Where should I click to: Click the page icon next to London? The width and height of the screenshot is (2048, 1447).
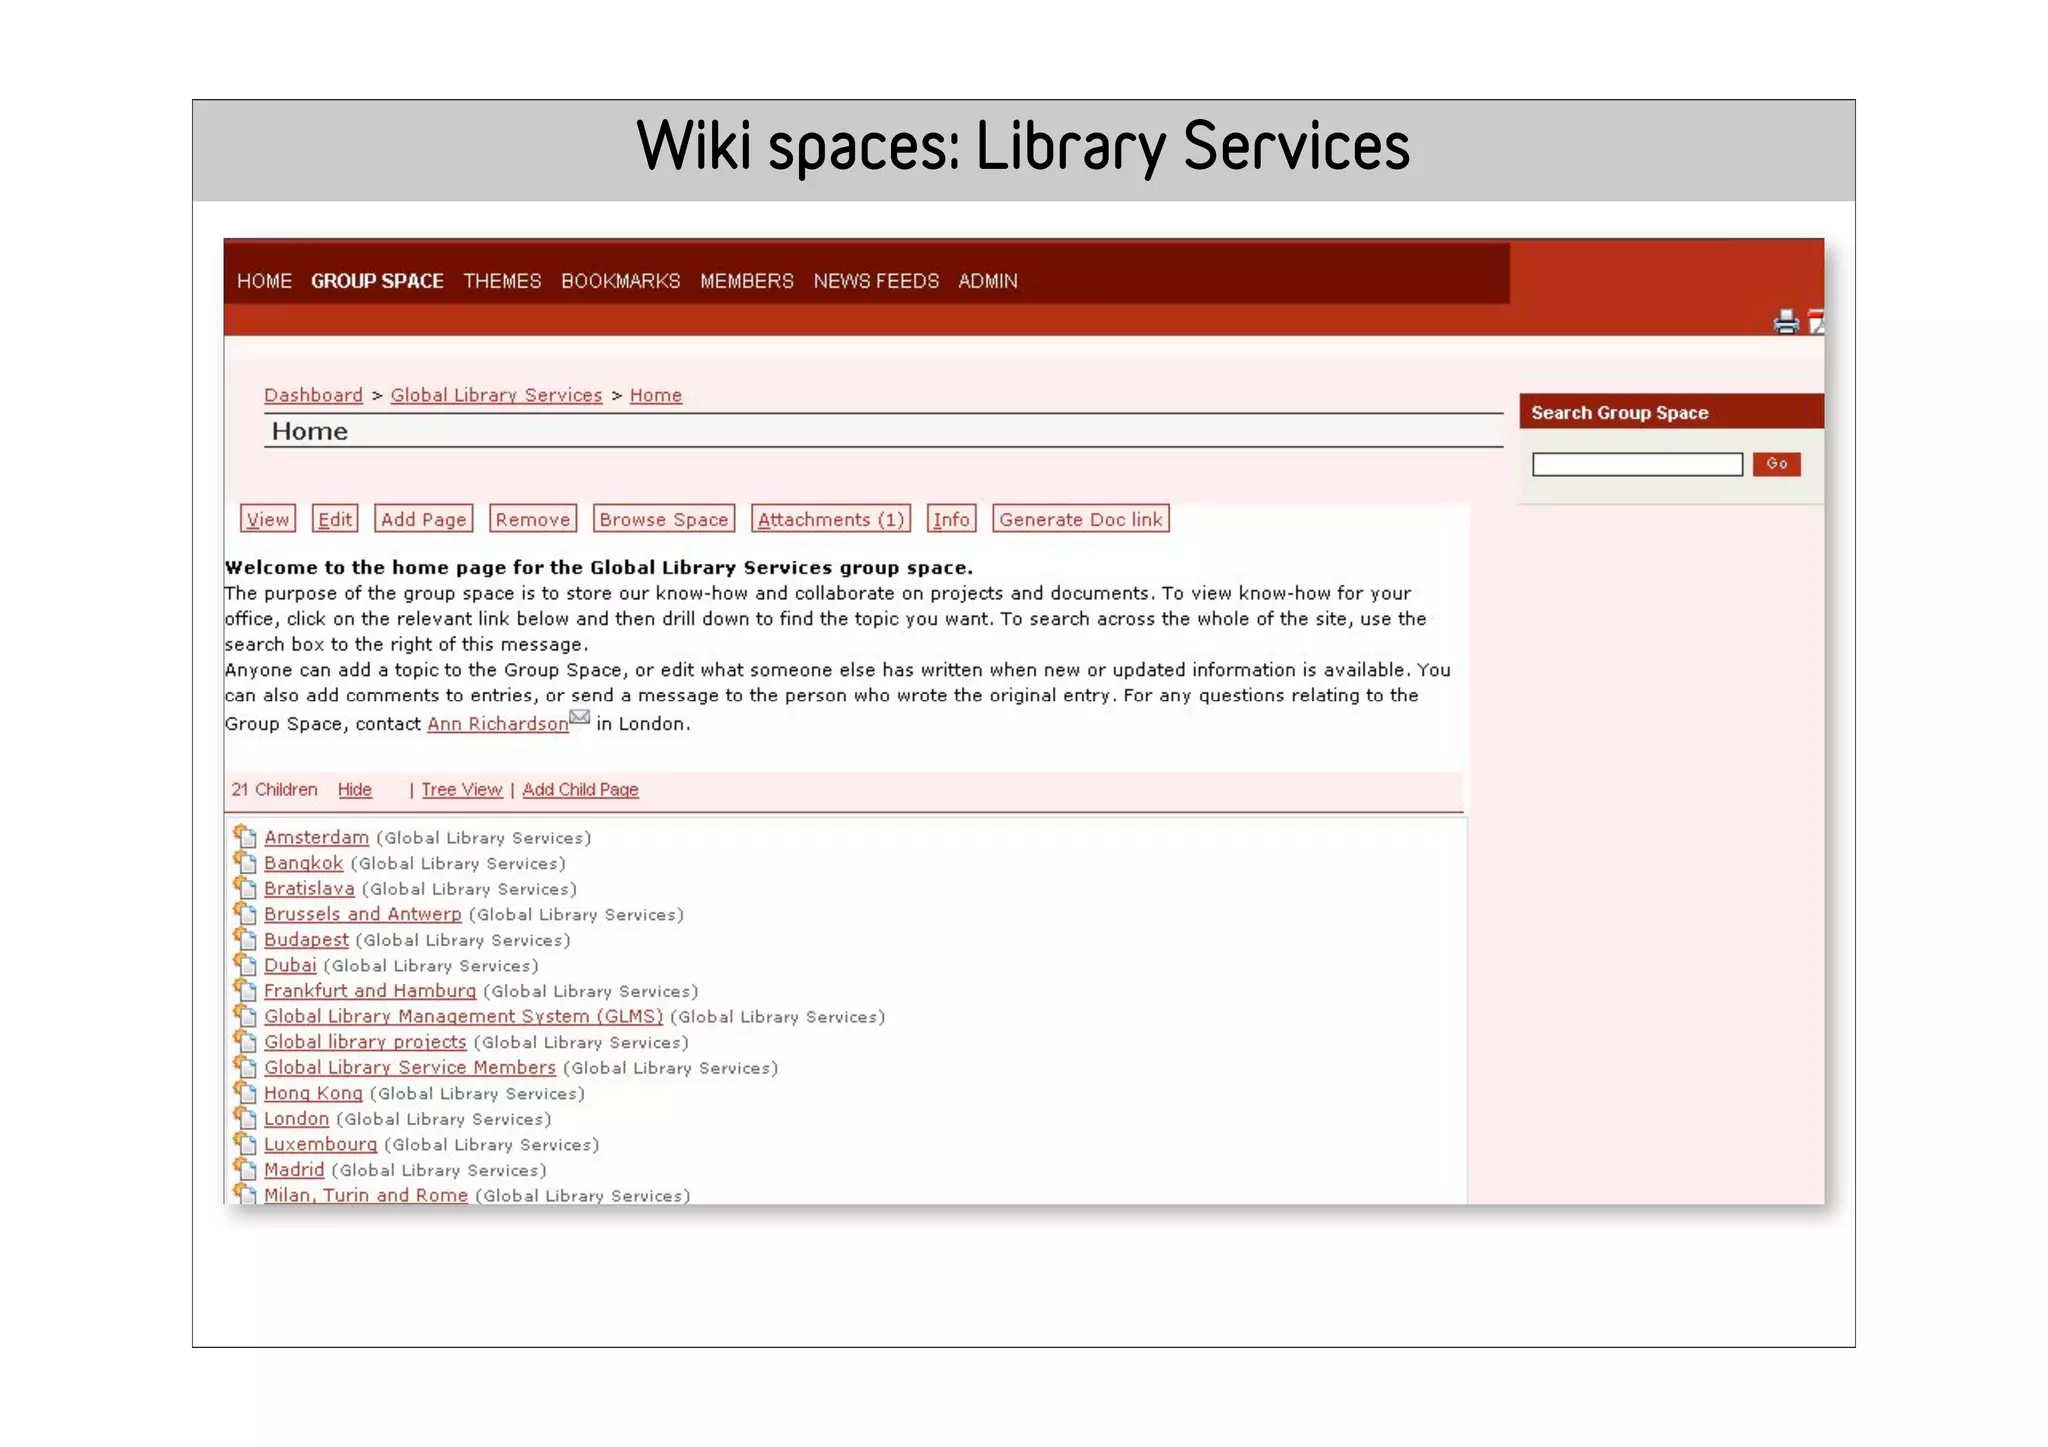coord(245,1117)
